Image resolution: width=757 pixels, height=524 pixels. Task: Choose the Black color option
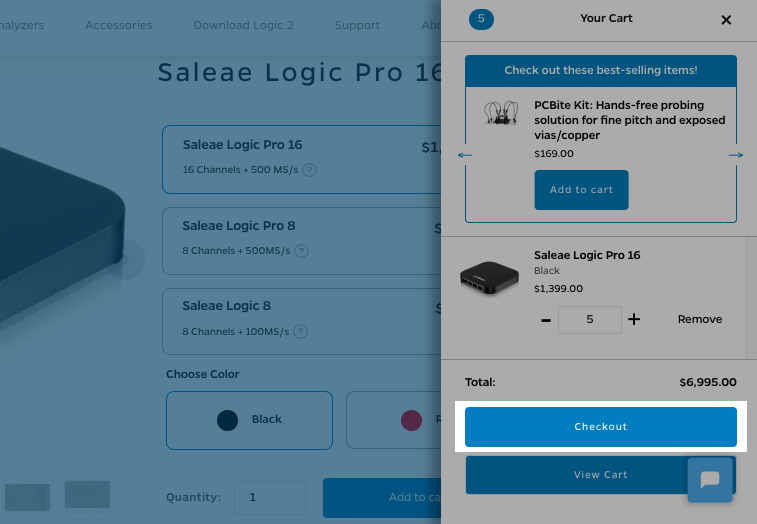tap(249, 420)
